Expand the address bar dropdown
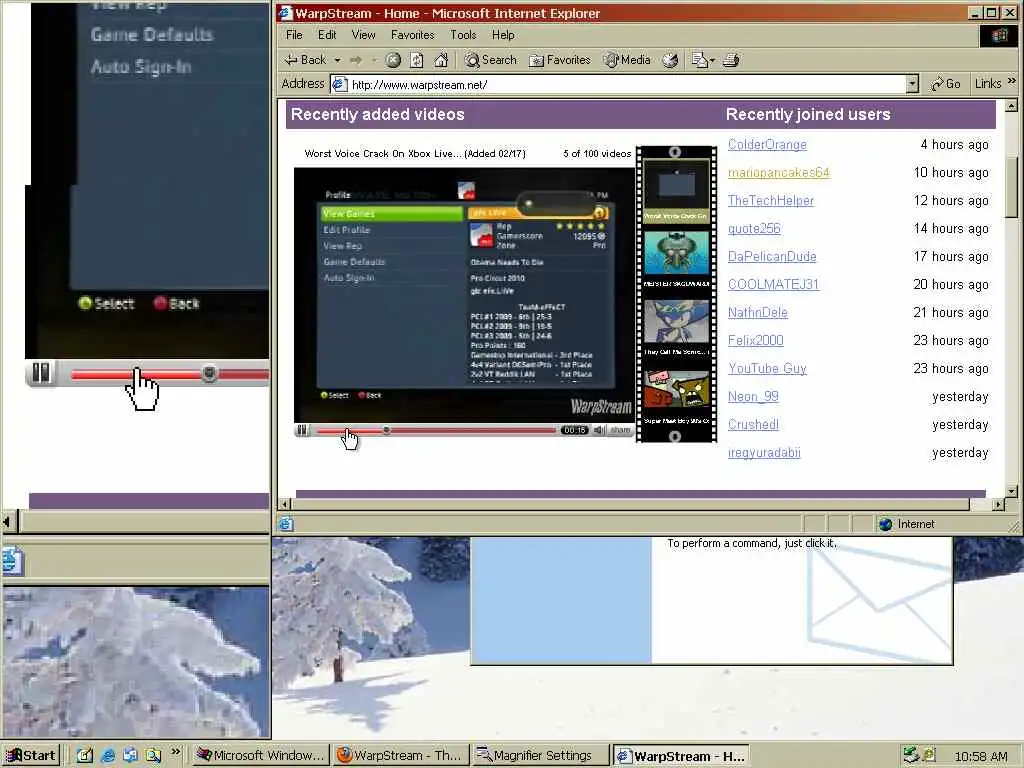This screenshot has height=768, width=1024. click(x=912, y=84)
